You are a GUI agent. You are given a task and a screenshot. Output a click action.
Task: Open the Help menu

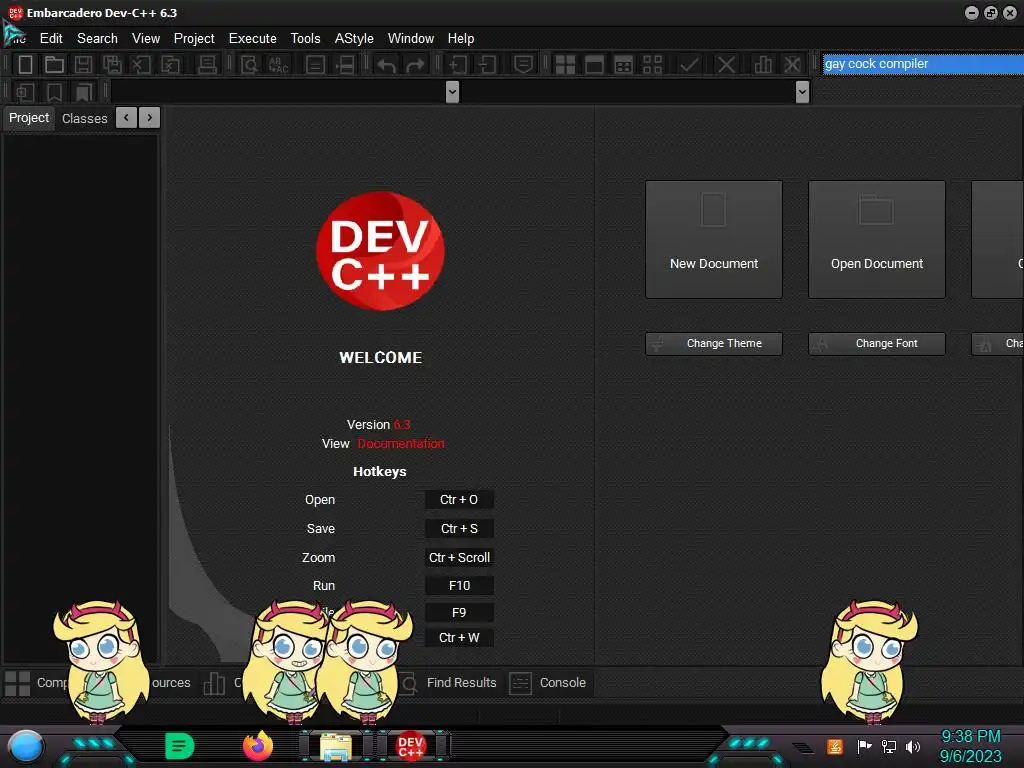click(461, 39)
